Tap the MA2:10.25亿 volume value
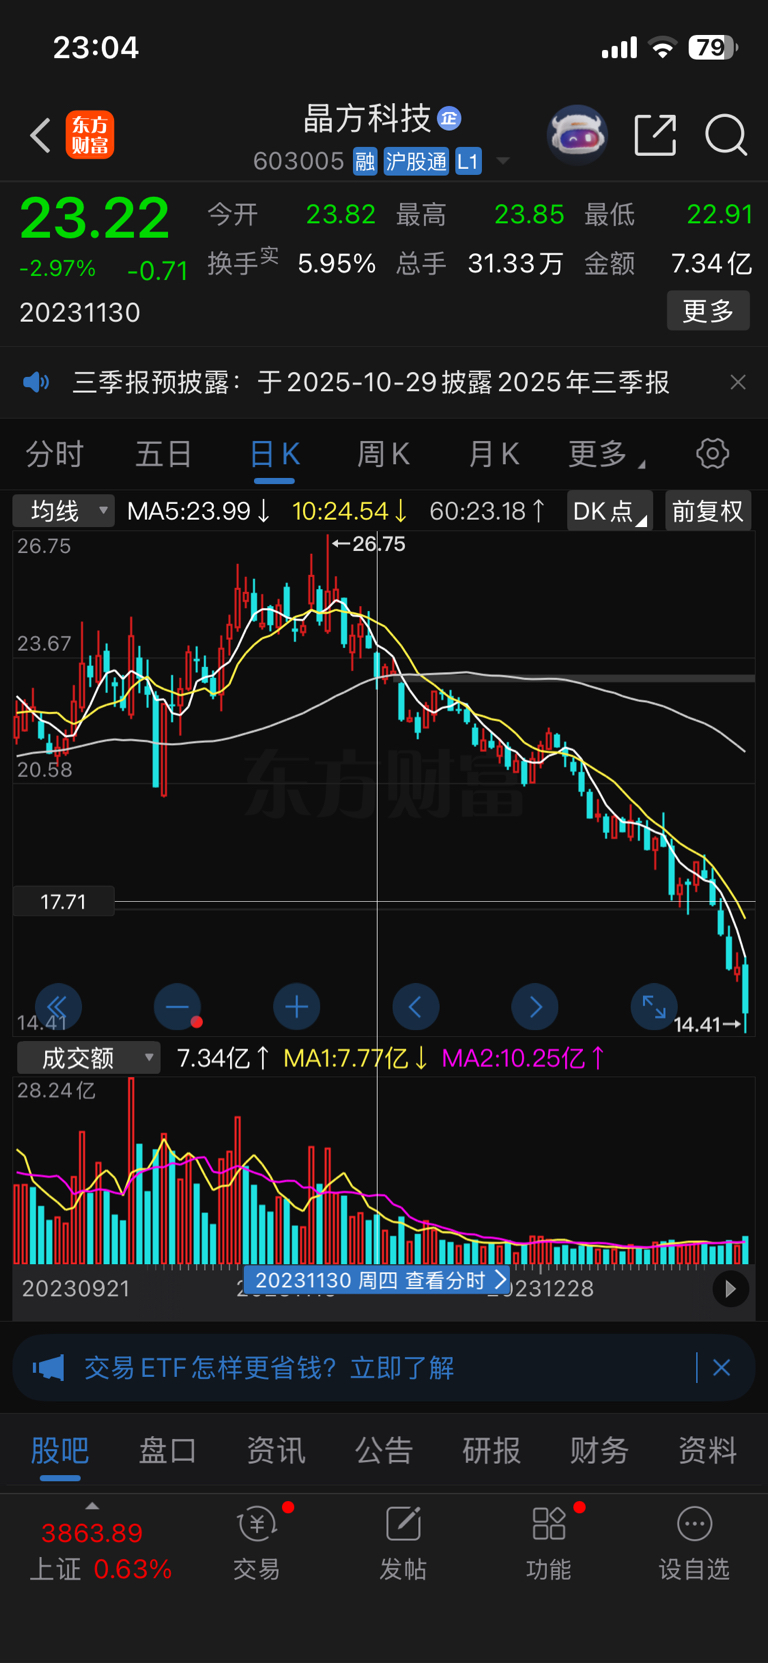The height and width of the screenshot is (1663, 768). [x=524, y=1057]
